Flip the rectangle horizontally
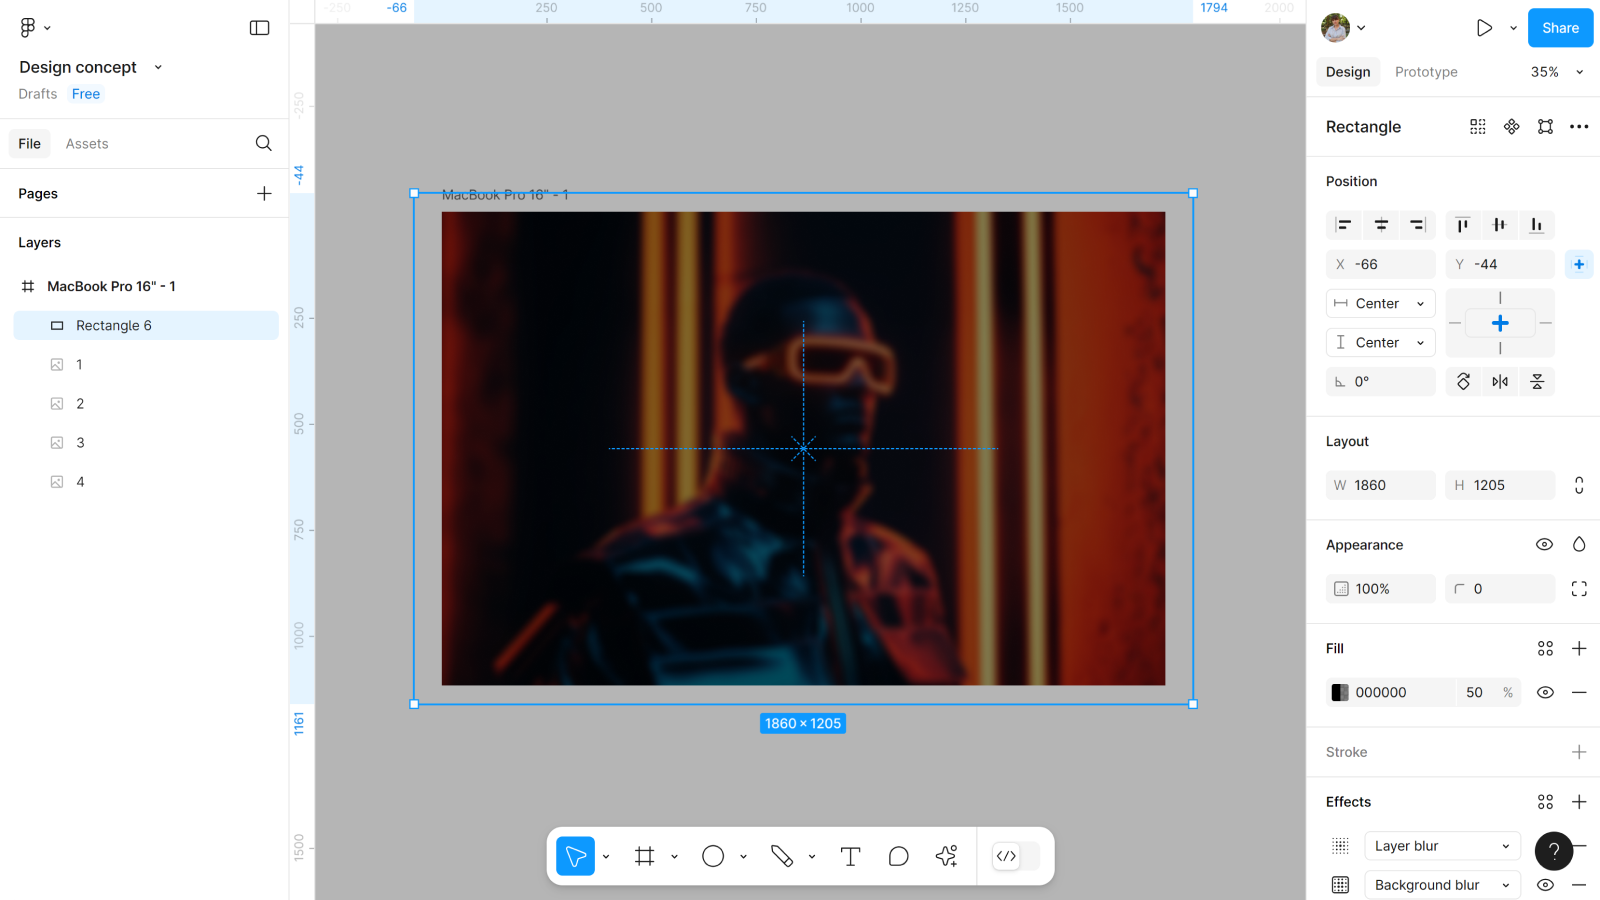Viewport: 1600px width, 900px height. [1500, 381]
